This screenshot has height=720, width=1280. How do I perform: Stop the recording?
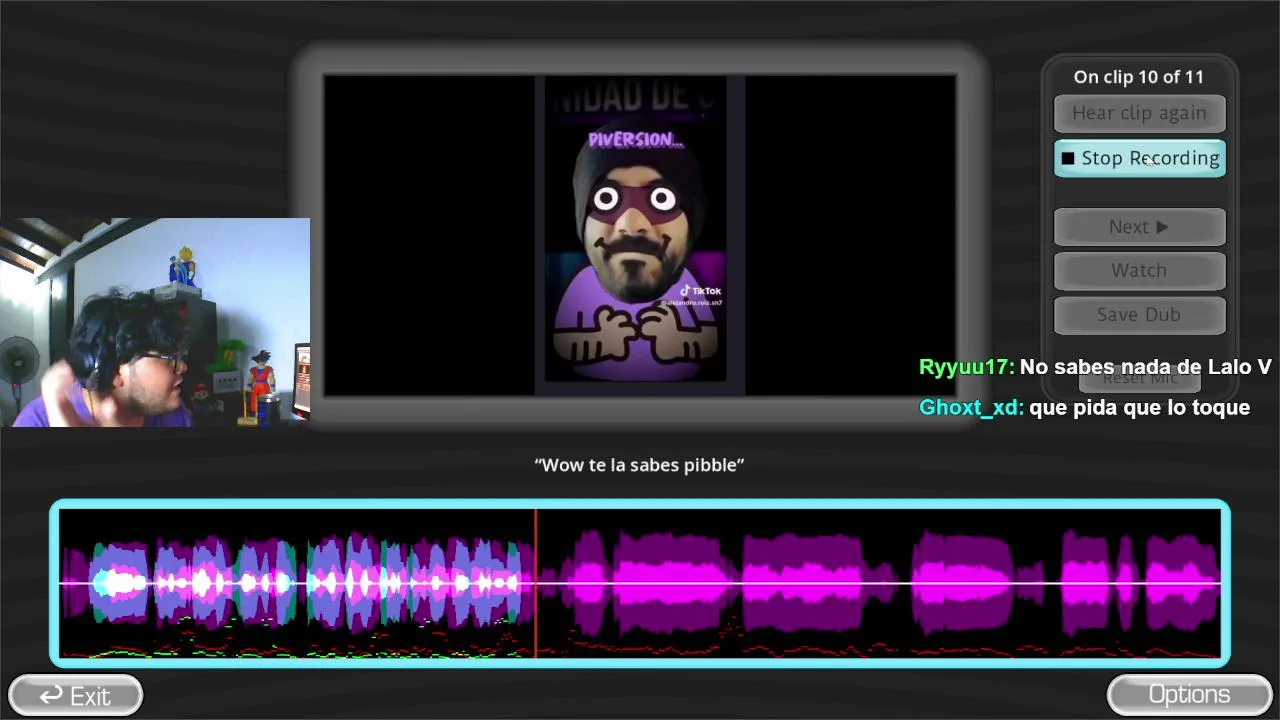[x=1139, y=158]
